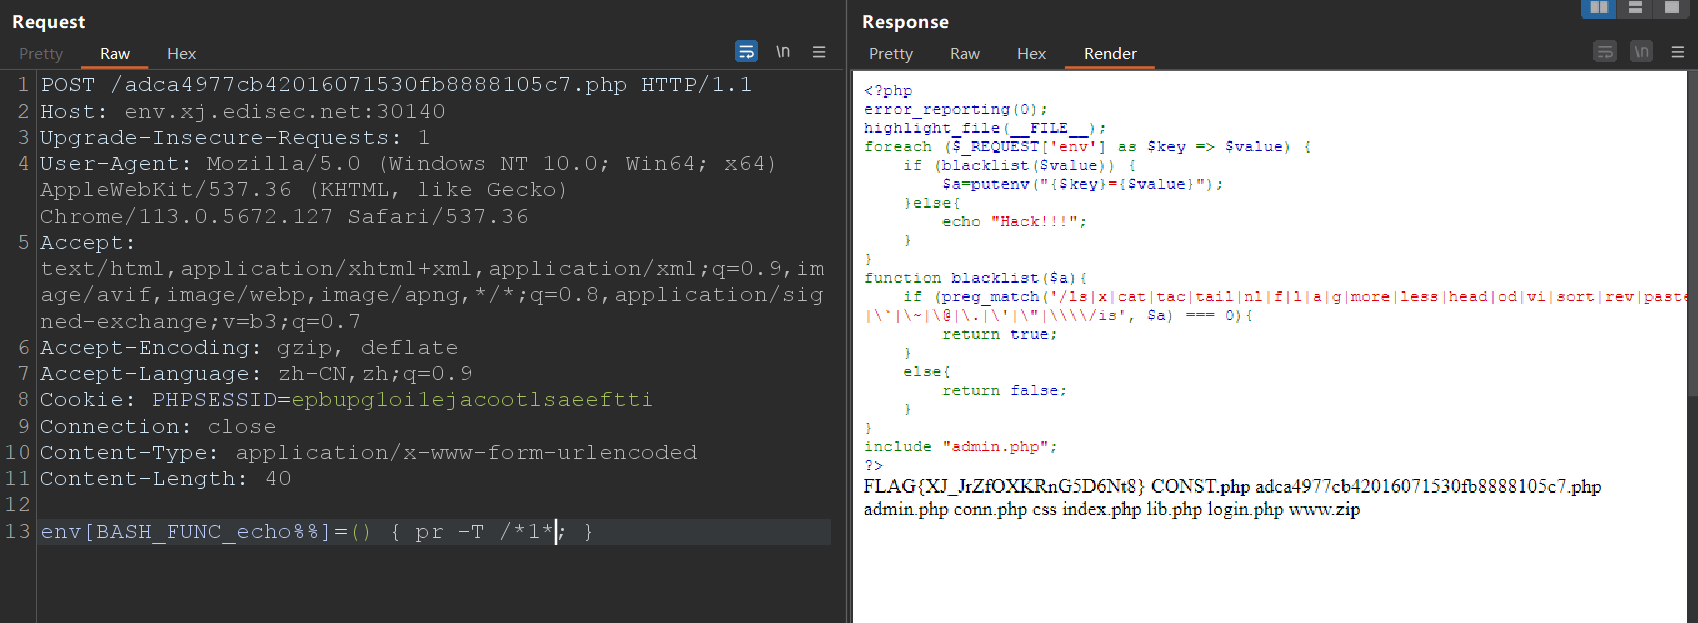1698x623 pixels.
Task: Open the Response Hex tab
Action: point(1031,54)
